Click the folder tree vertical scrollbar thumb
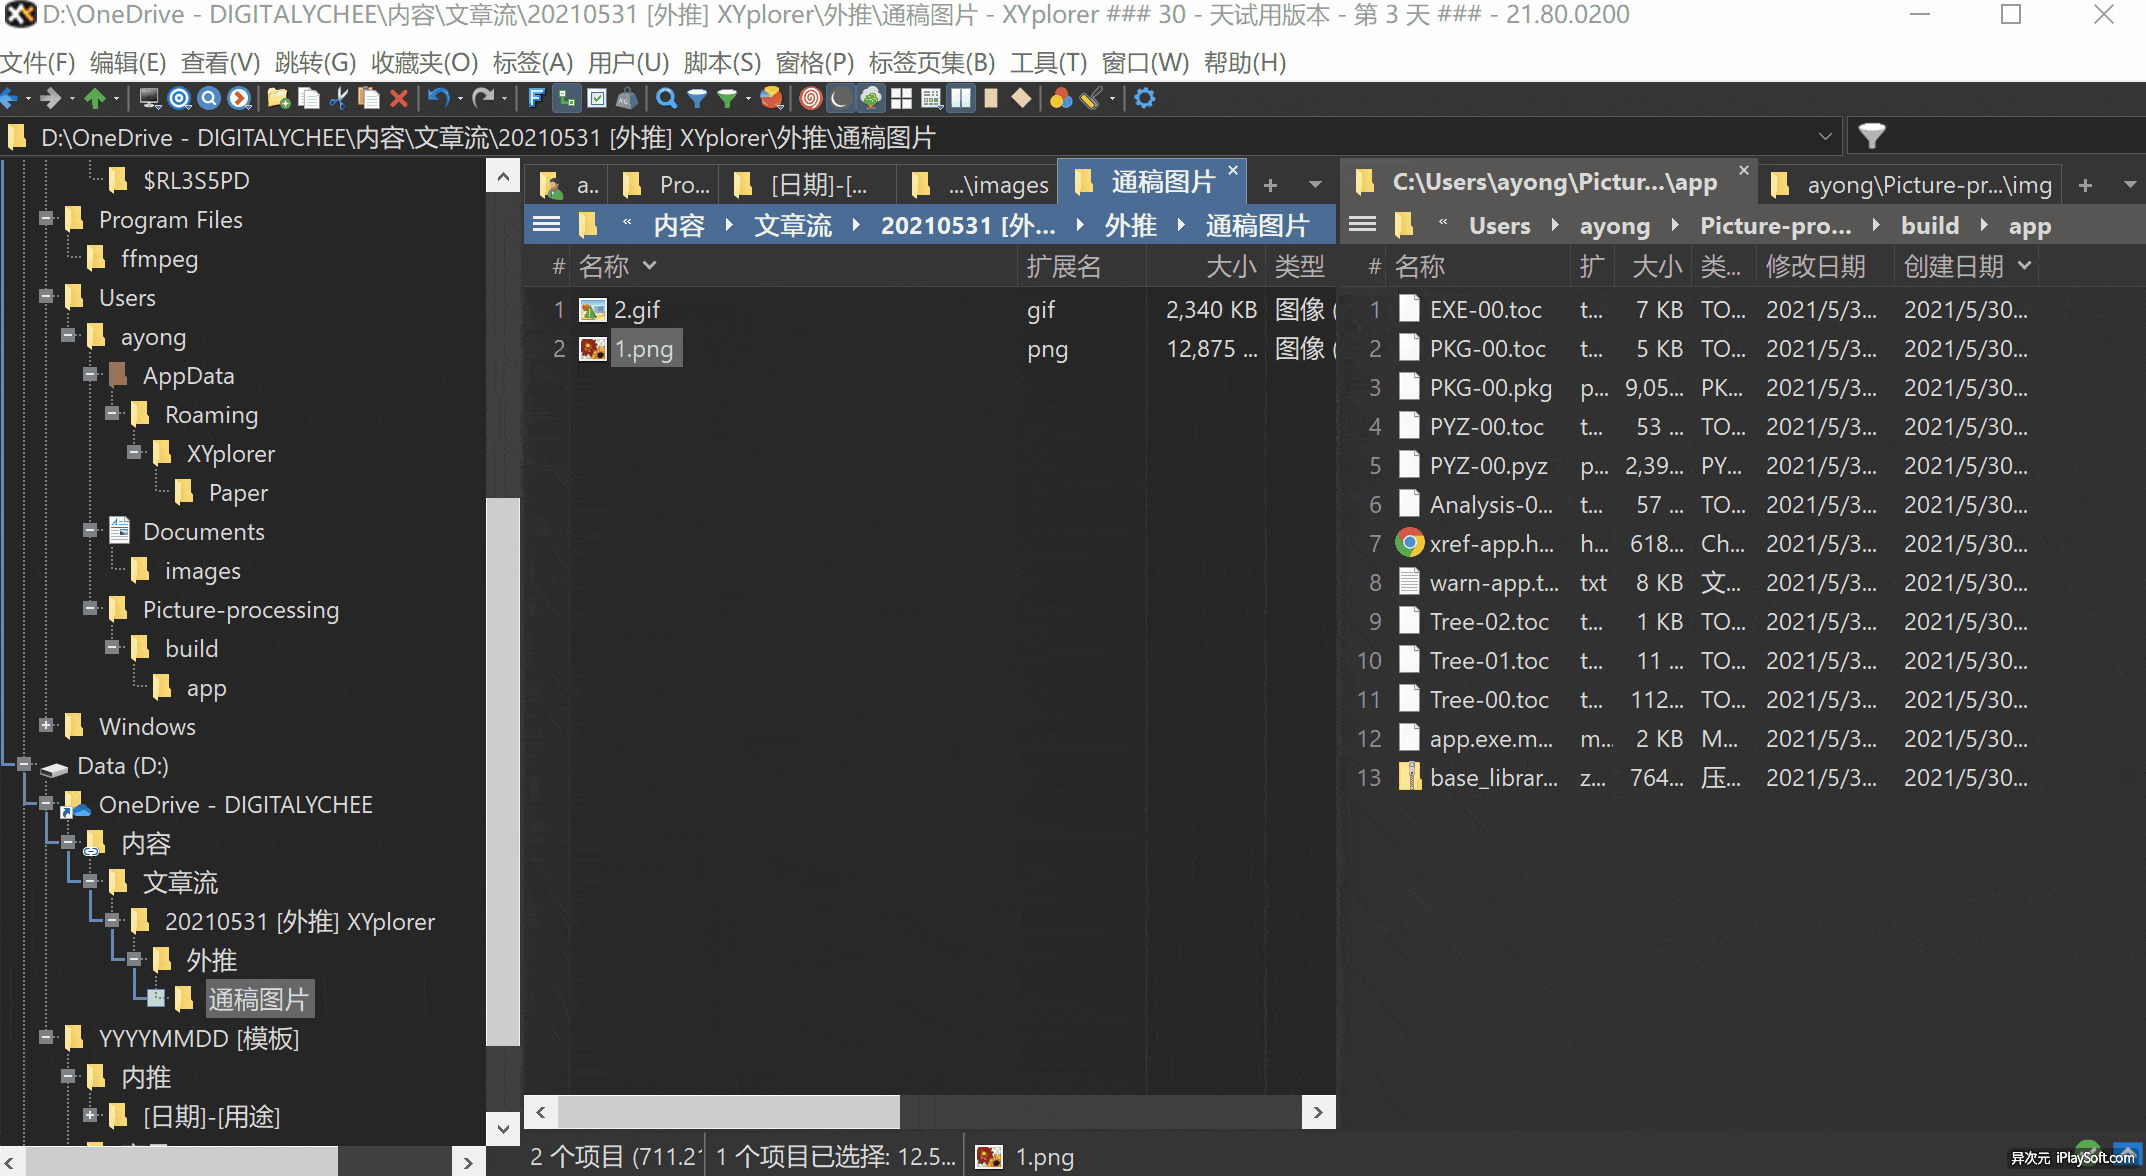Viewport: 2146px width, 1176px height. (503, 770)
